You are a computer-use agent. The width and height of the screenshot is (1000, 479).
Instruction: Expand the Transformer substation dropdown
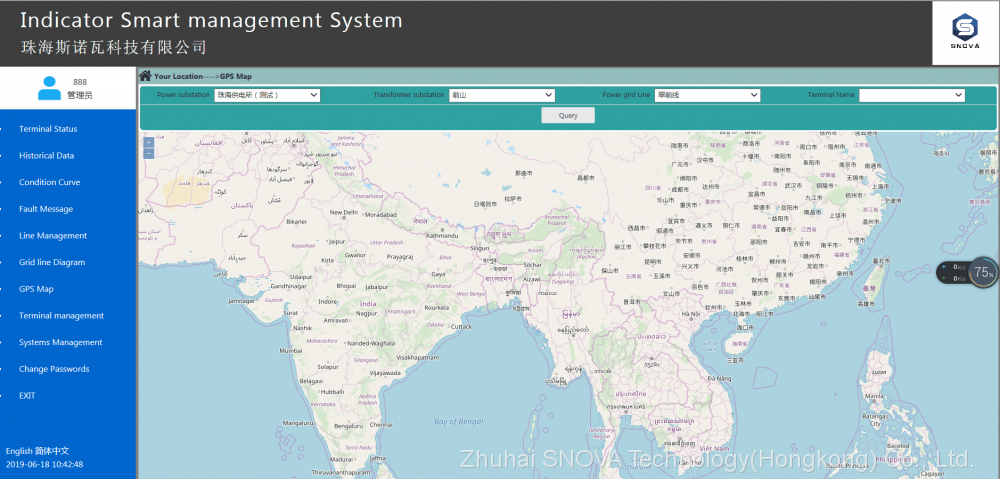coord(501,95)
